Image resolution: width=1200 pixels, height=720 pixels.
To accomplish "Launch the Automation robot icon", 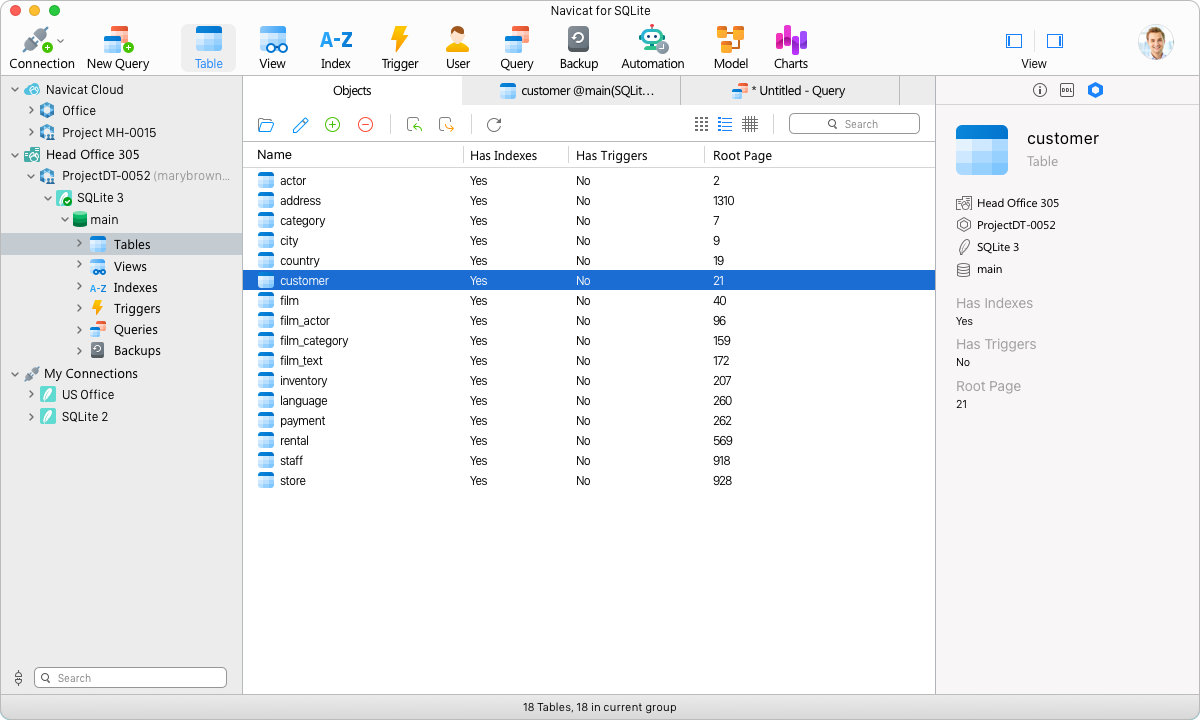I will [653, 40].
